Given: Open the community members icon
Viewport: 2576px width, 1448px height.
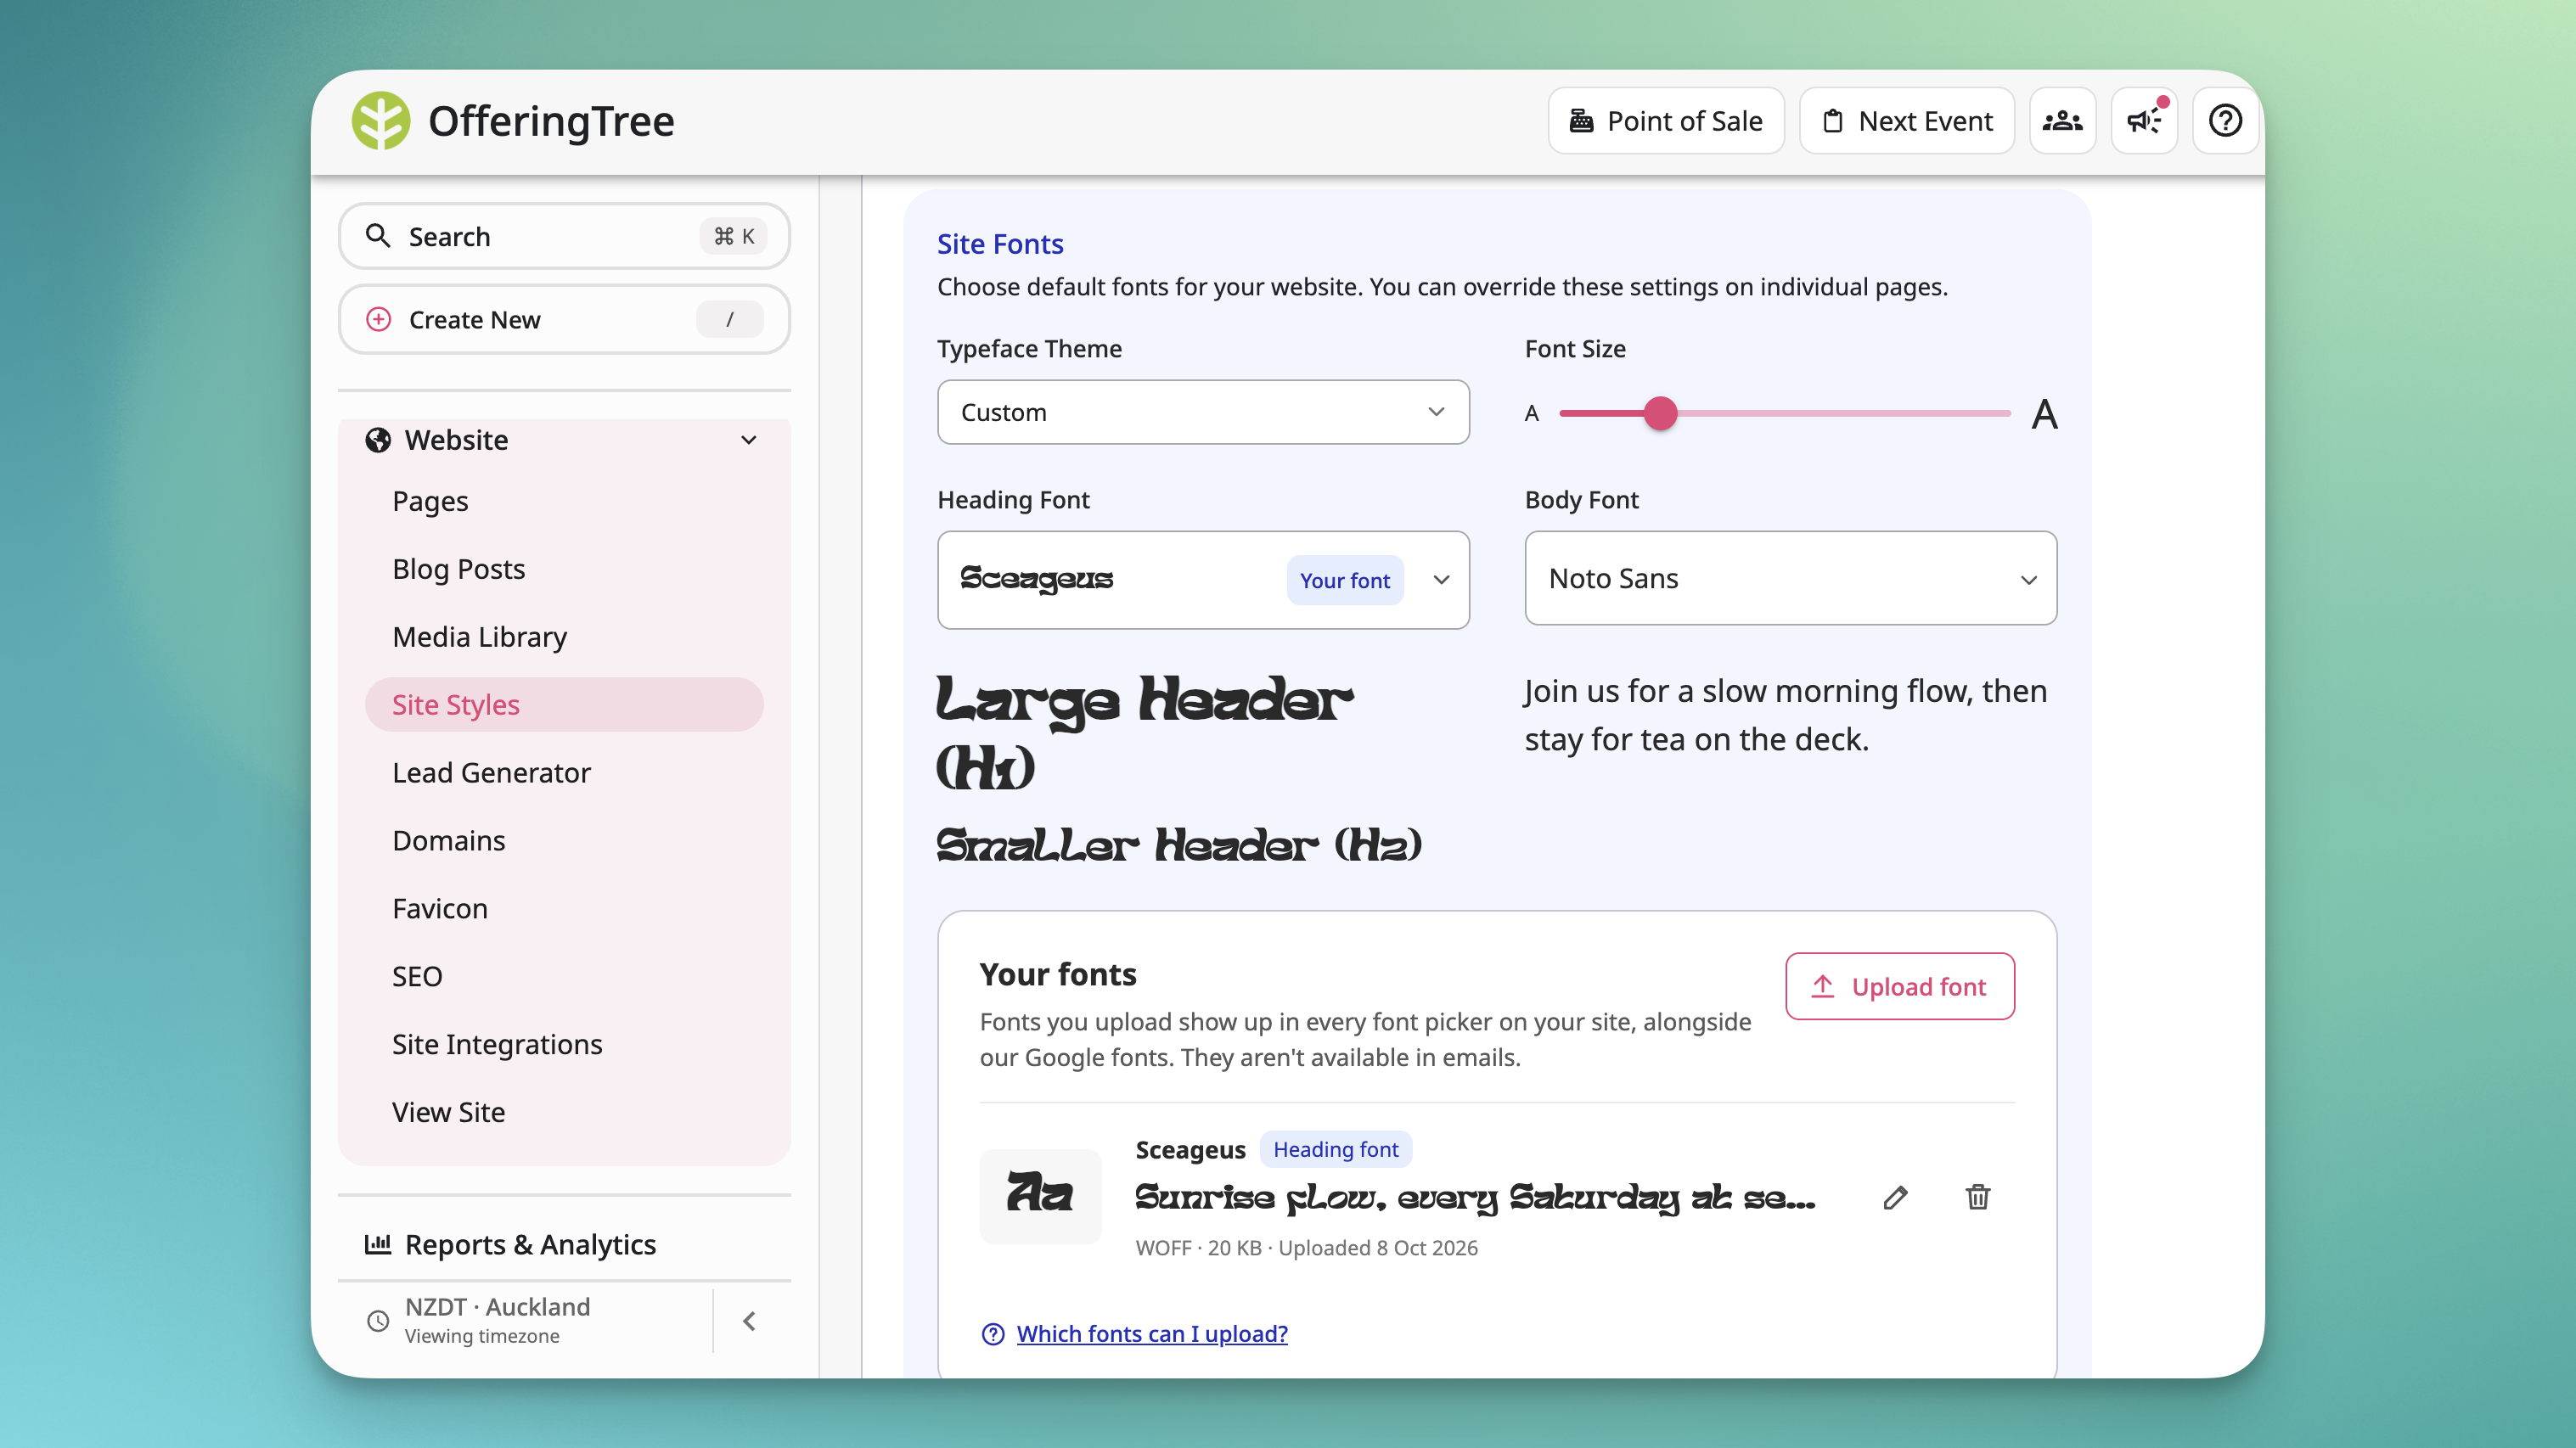Looking at the screenshot, I should click(2062, 121).
